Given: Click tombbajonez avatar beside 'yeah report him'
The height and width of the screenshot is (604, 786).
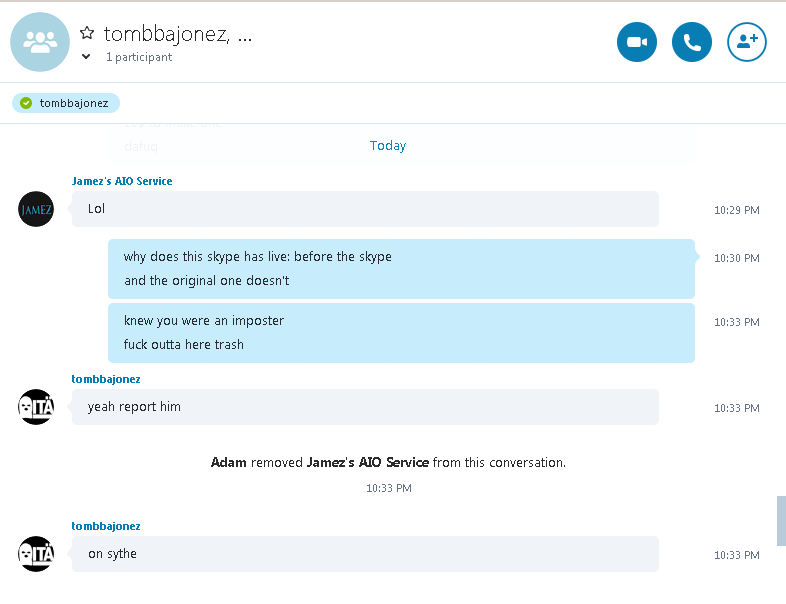Looking at the screenshot, I should point(36,407).
